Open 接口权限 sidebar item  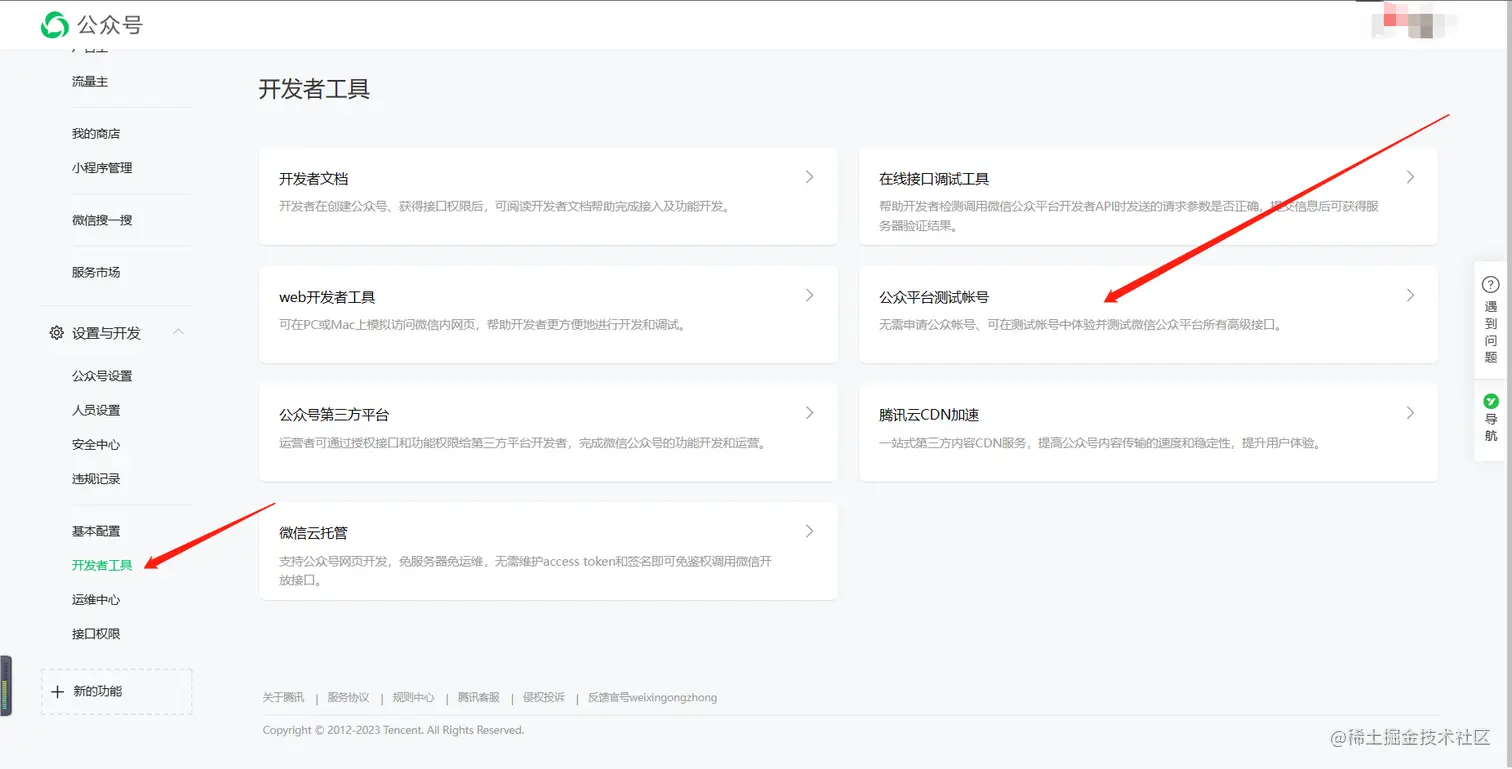(x=96, y=634)
